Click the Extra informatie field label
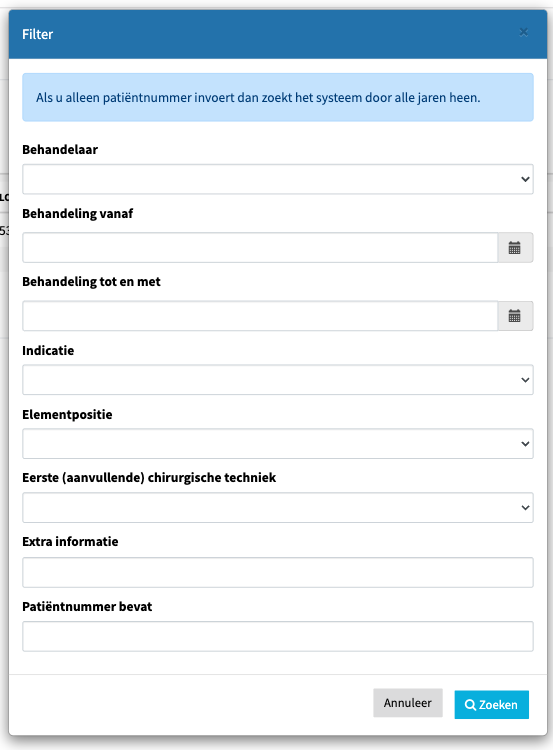Screen dimensions: 553x750 coord(70,541)
